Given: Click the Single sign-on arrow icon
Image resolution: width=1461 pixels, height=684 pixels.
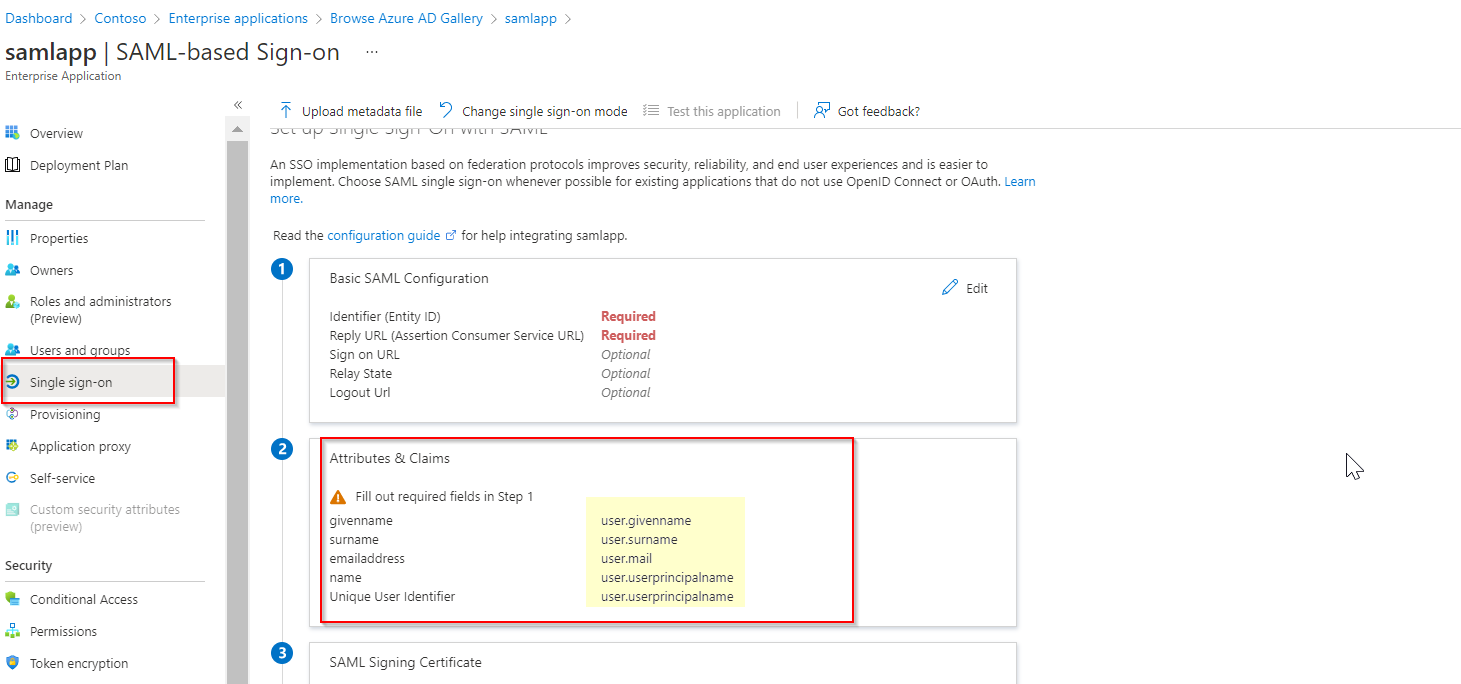Looking at the screenshot, I should point(12,382).
